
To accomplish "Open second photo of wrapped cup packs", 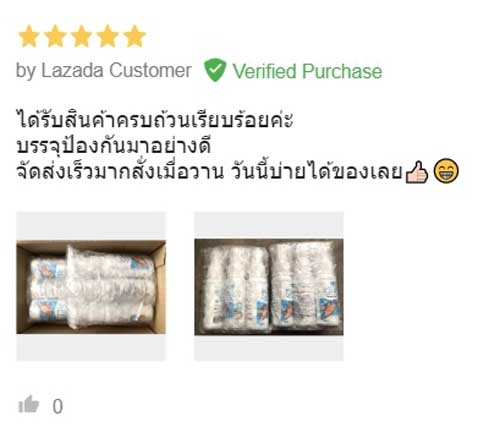I will click(x=269, y=287).
